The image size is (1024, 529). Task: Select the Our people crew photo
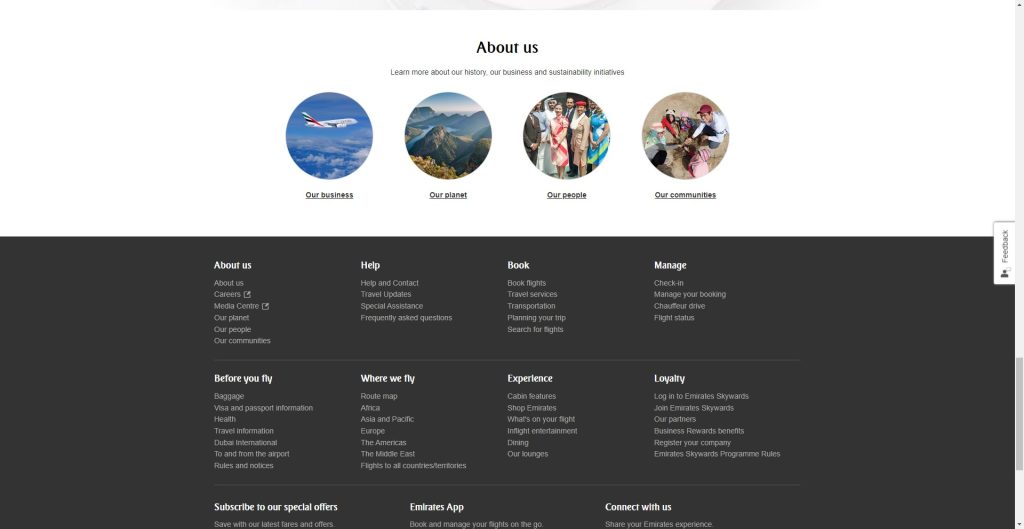(x=566, y=135)
